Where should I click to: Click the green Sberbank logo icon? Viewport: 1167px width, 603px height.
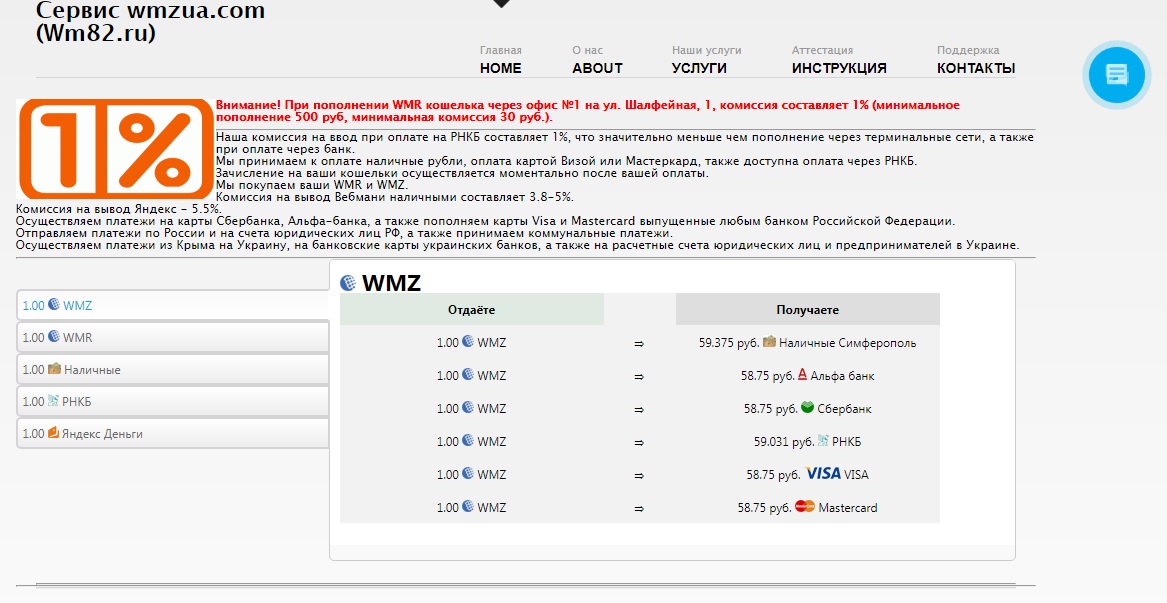(x=807, y=408)
